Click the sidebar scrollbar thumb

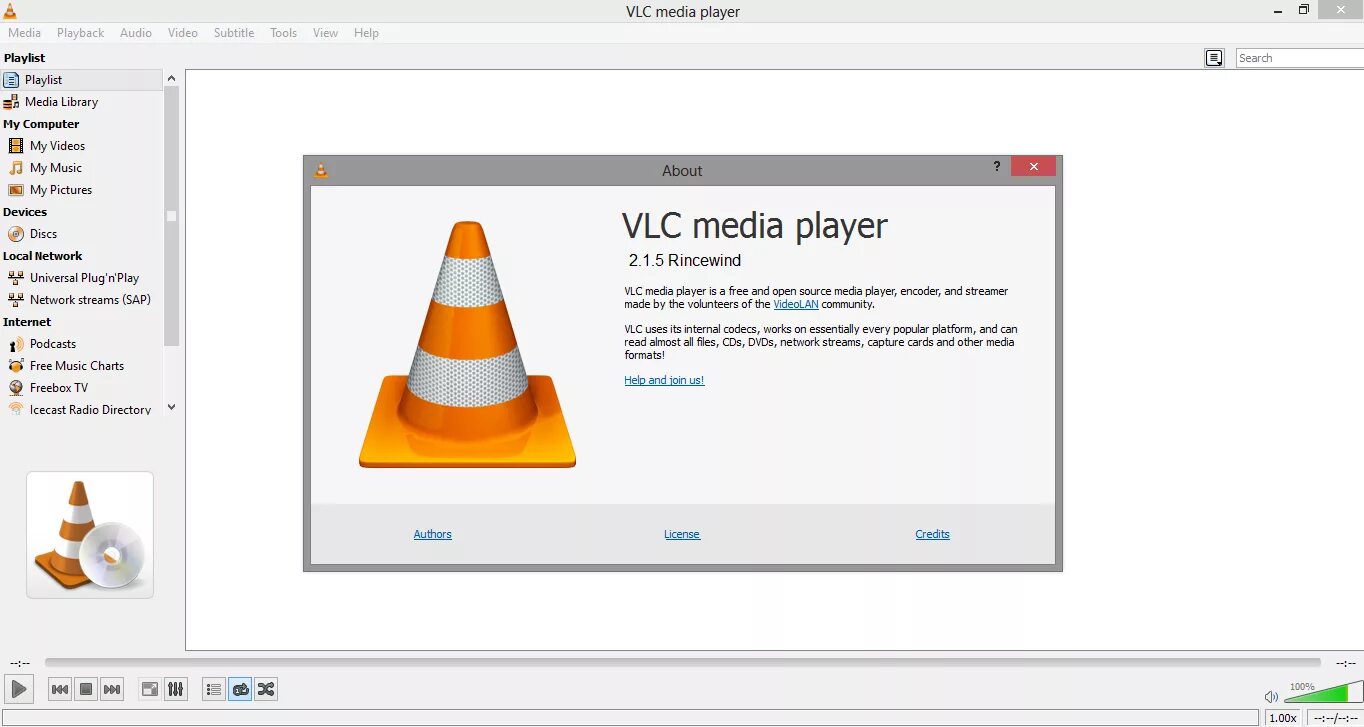click(171, 216)
